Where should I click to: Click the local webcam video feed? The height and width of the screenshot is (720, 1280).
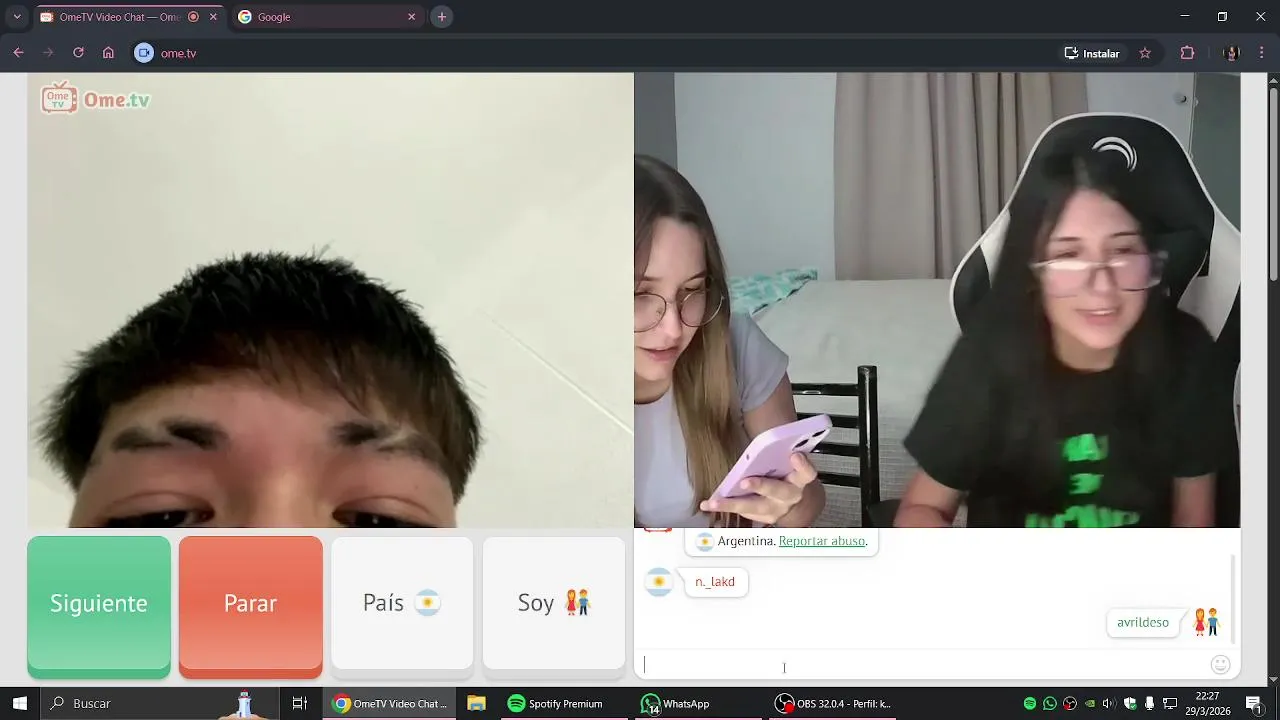[x=331, y=300]
